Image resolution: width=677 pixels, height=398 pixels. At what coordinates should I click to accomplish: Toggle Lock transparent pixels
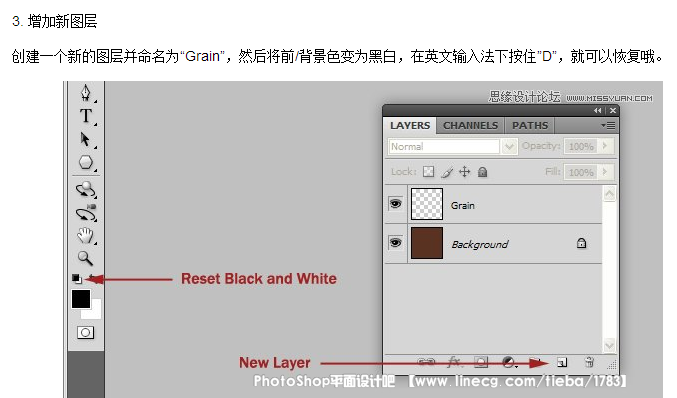pos(428,172)
